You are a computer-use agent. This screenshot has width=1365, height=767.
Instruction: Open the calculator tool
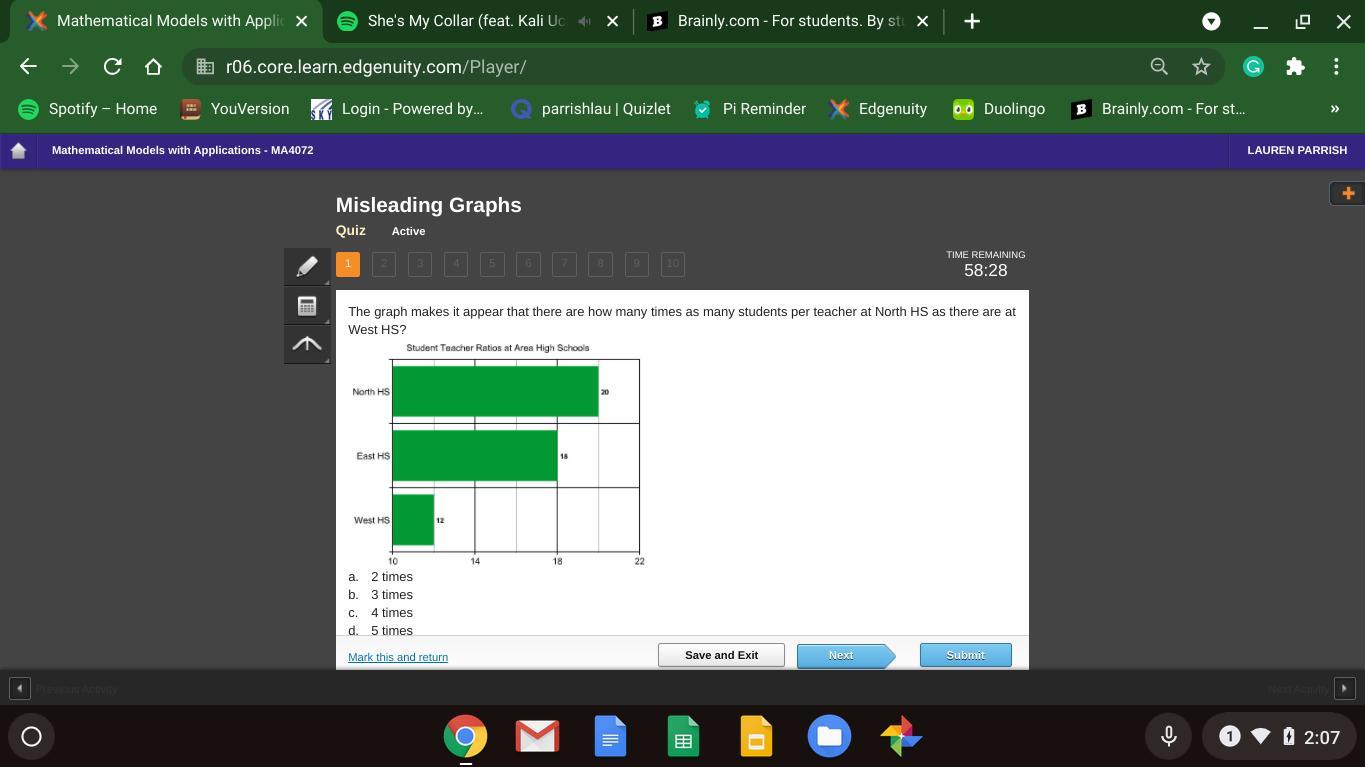307,305
